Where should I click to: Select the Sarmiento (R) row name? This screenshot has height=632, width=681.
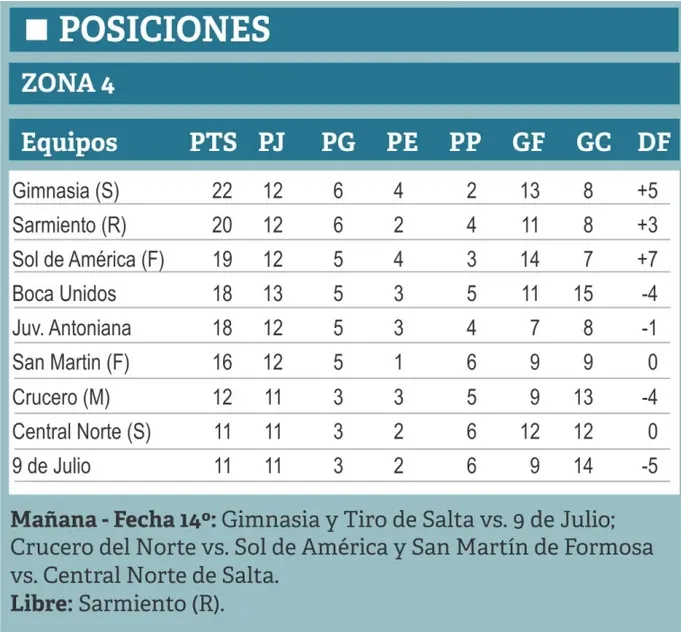coord(69,225)
